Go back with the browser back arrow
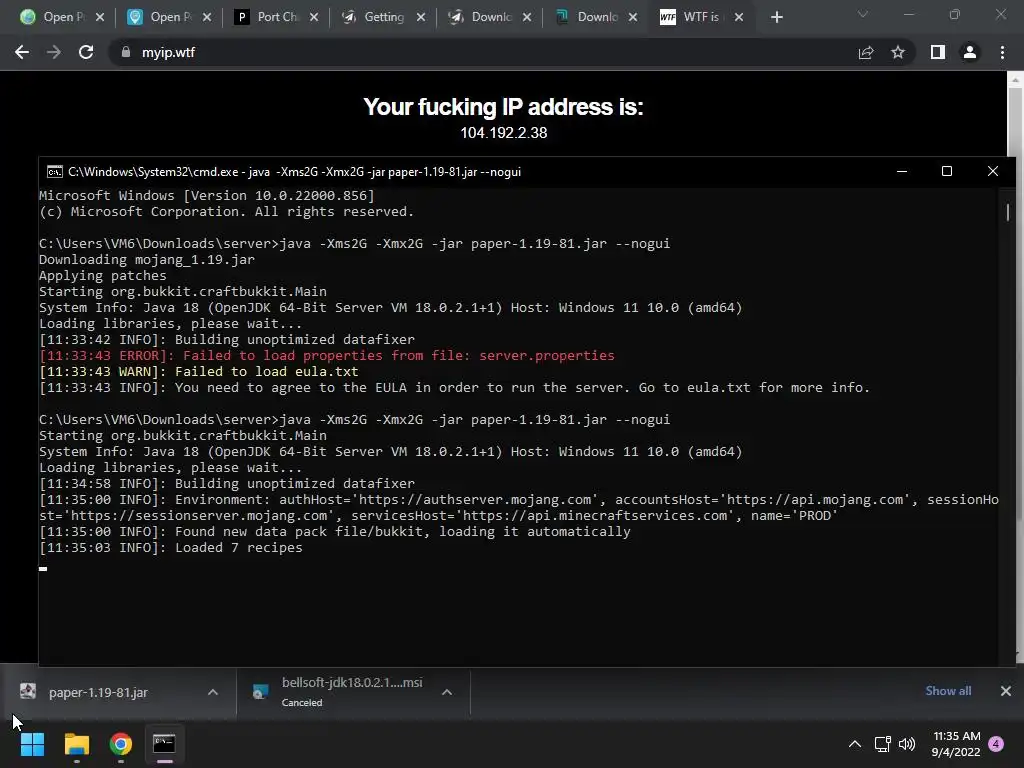Screen dimensions: 1024x768 tap(22, 52)
